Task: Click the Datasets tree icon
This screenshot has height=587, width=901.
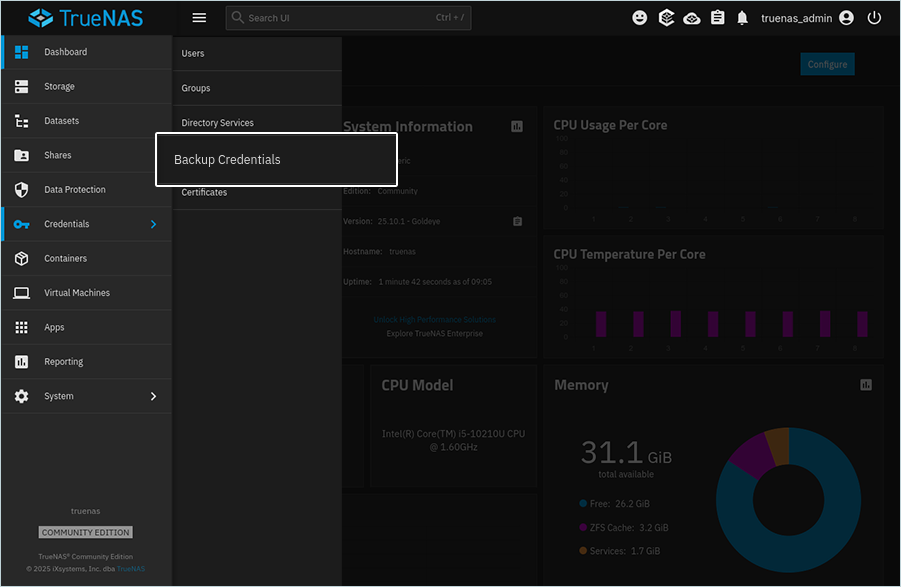Action: [x=21, y=121]
